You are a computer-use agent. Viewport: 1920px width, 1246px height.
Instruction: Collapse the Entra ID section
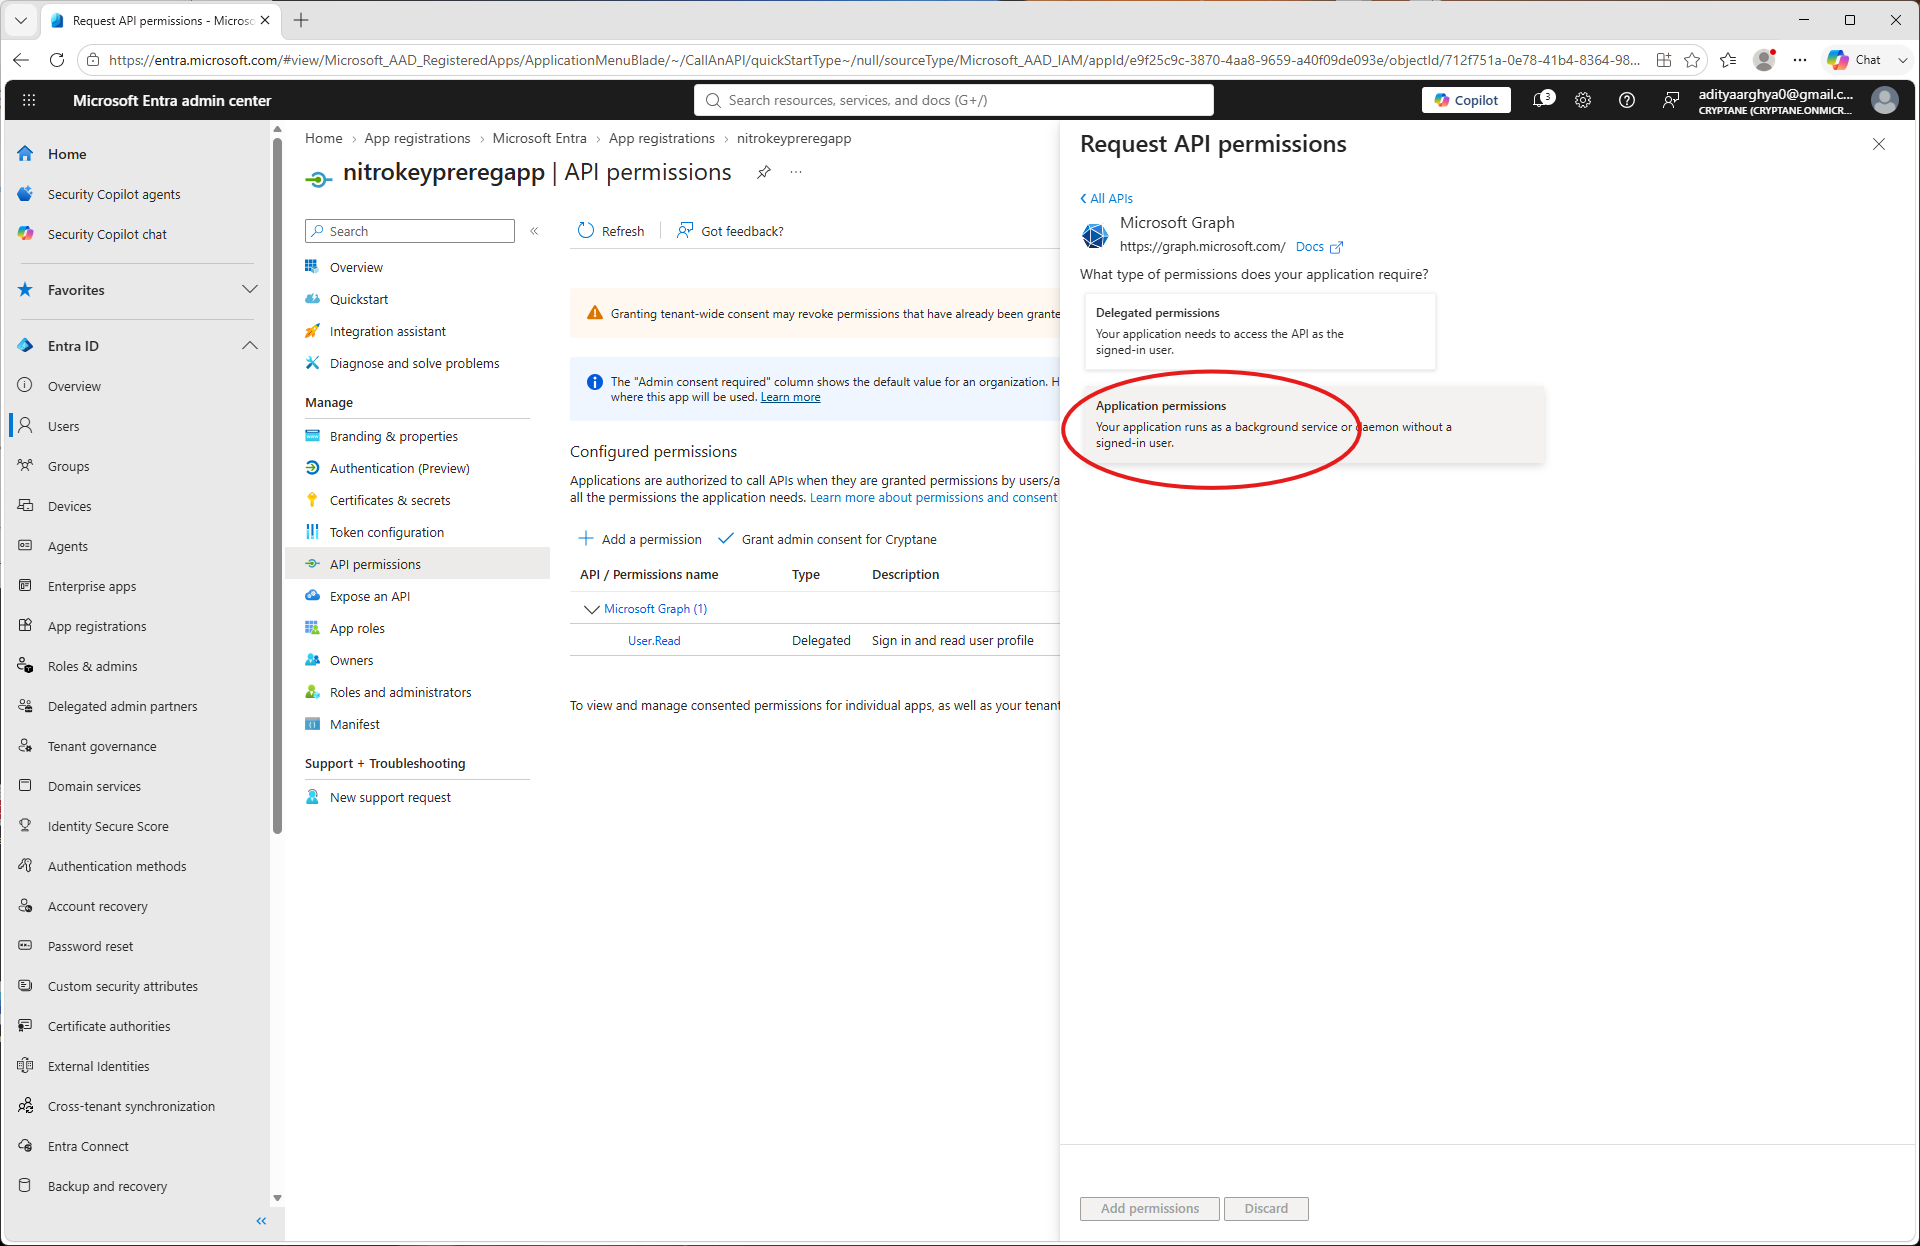(x=250, y=346)
